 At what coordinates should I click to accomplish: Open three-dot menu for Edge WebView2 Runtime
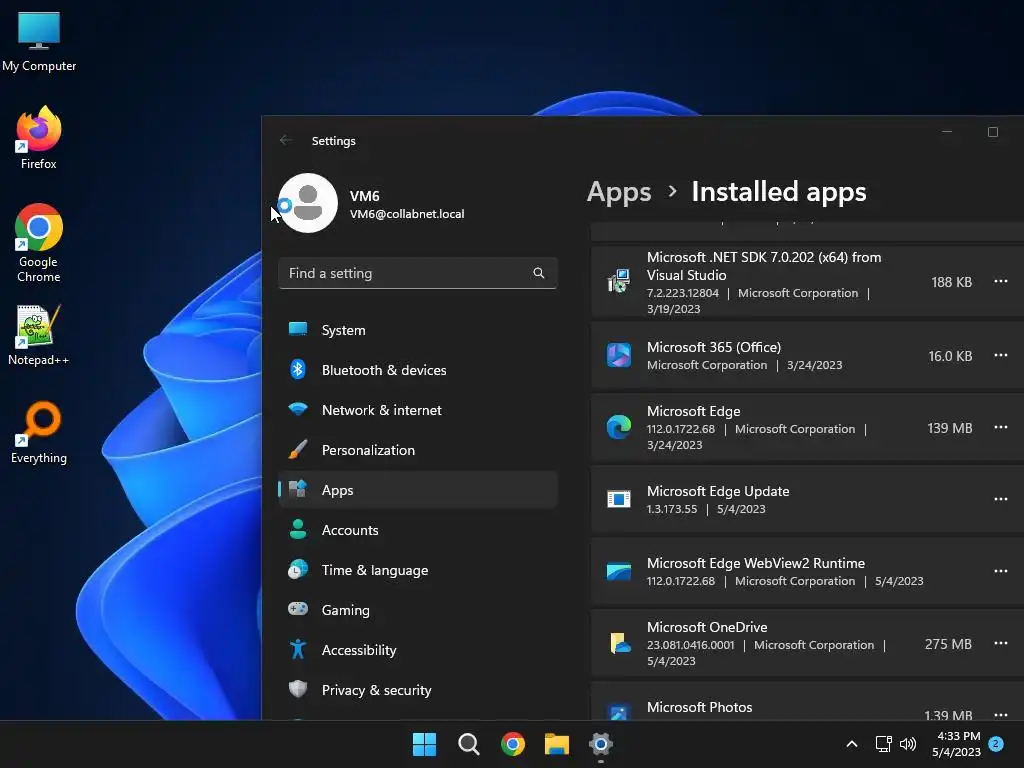click(x=1000, y=571)
